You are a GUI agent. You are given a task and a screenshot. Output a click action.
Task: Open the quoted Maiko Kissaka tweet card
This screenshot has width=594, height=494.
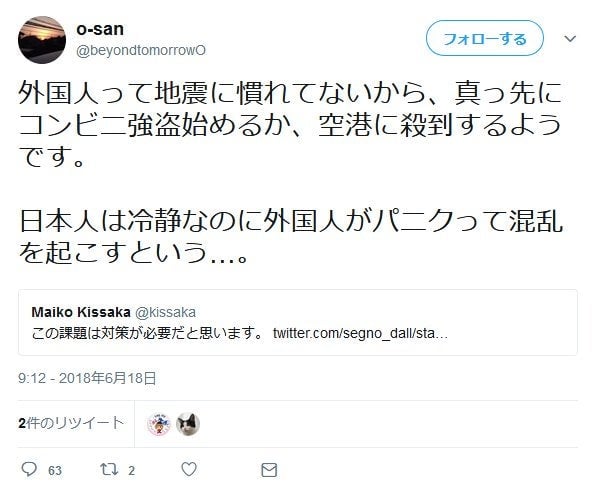(x=298, y=322)
